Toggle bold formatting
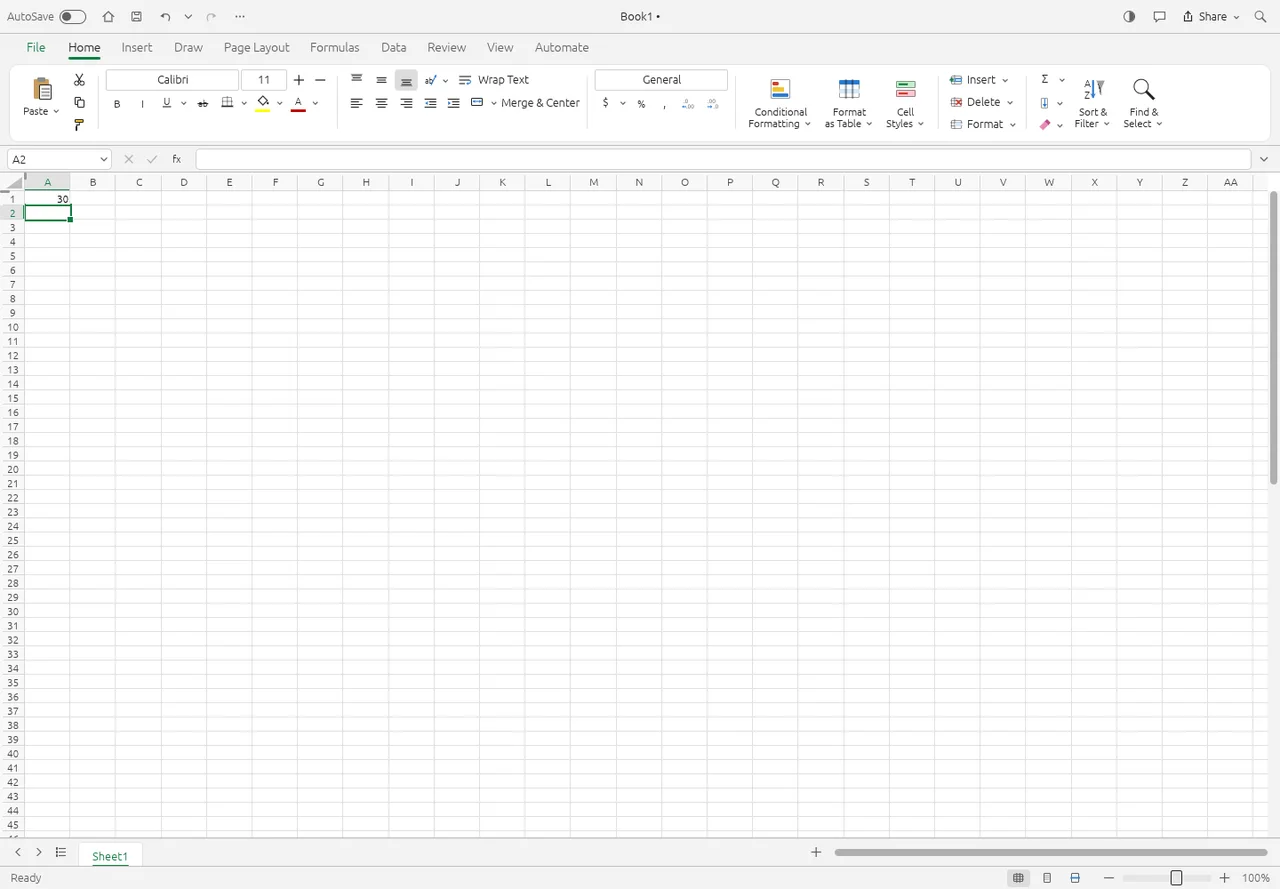Viewport: 1280px width, 889px height. [x=117, y=104]
